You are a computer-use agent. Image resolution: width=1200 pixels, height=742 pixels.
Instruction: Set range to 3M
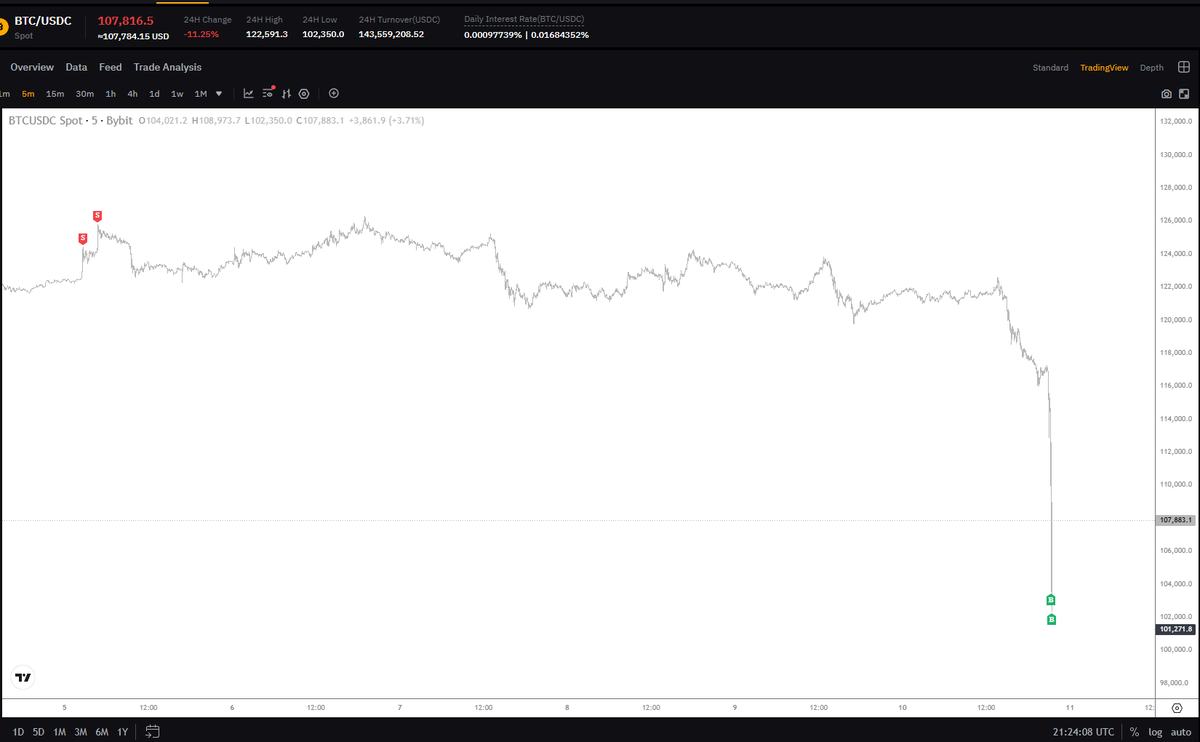coord(81,732)
